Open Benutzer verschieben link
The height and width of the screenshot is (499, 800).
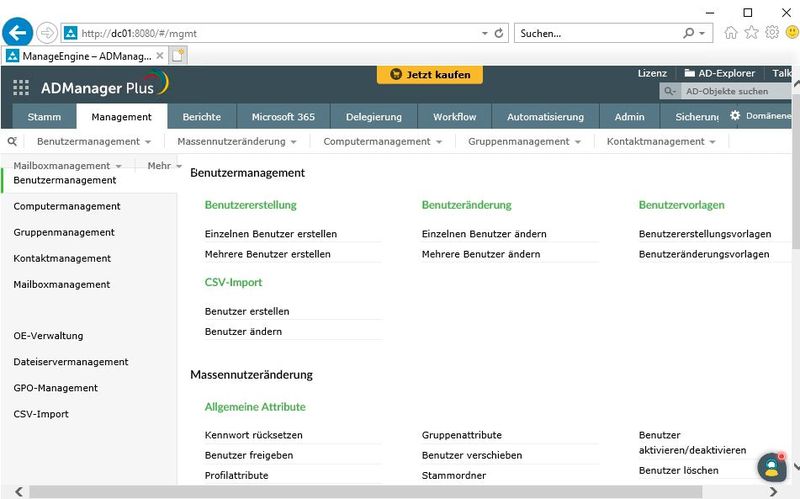click(472, 455)
